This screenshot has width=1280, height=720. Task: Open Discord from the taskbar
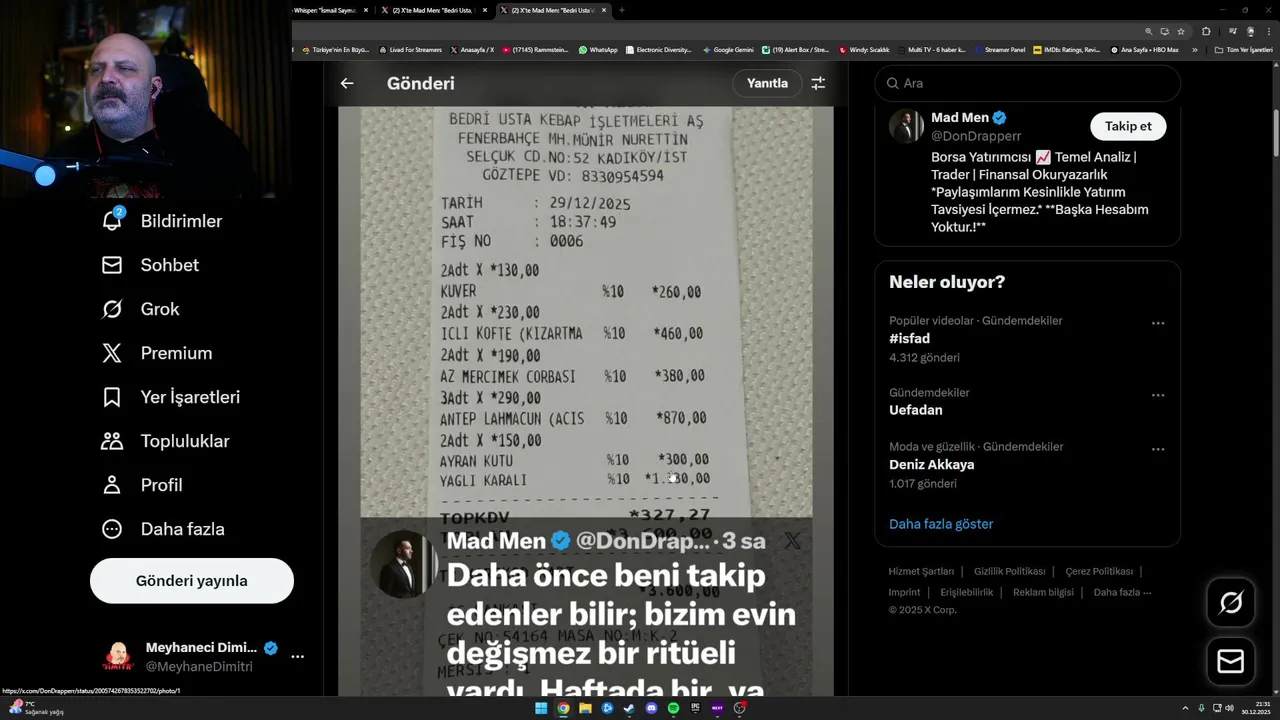click(x=651, y=708)
